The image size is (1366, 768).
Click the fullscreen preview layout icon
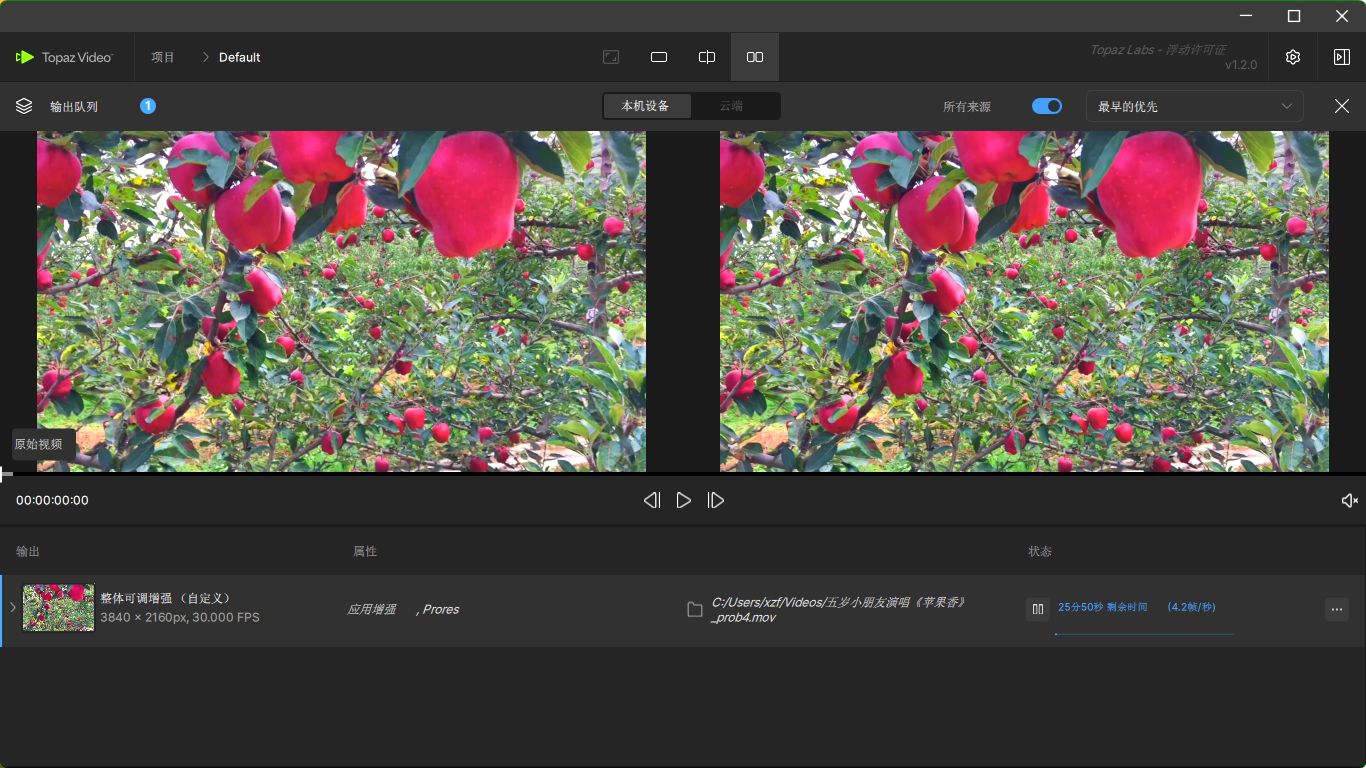pyautogui.click(x=611, y=57)
